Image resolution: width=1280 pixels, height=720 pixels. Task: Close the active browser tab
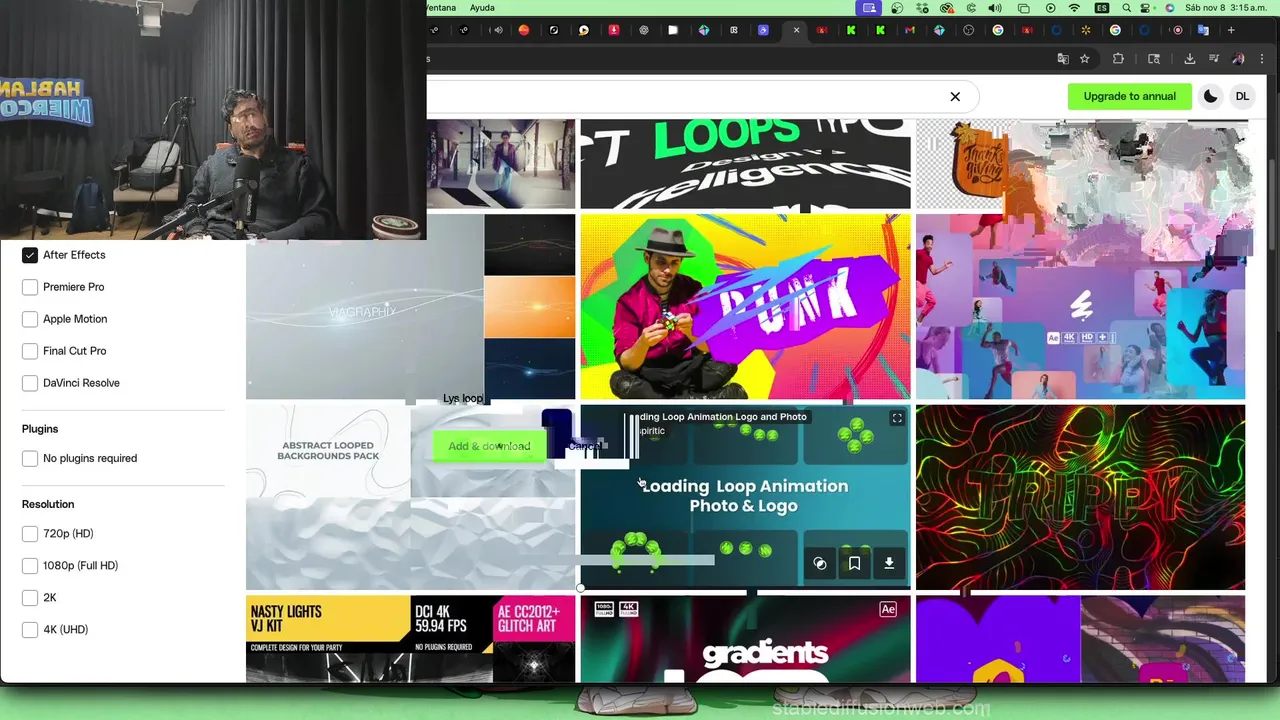796,30
